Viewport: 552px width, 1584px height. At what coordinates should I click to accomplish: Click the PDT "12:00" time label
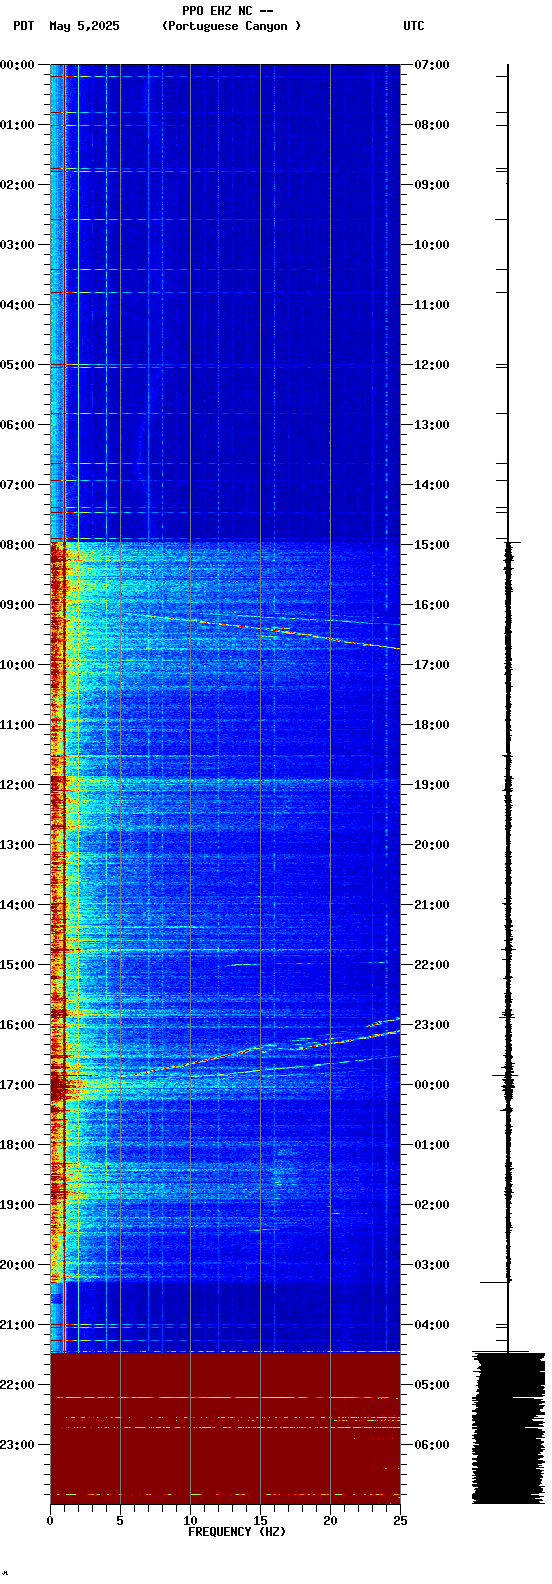(18, 784)
